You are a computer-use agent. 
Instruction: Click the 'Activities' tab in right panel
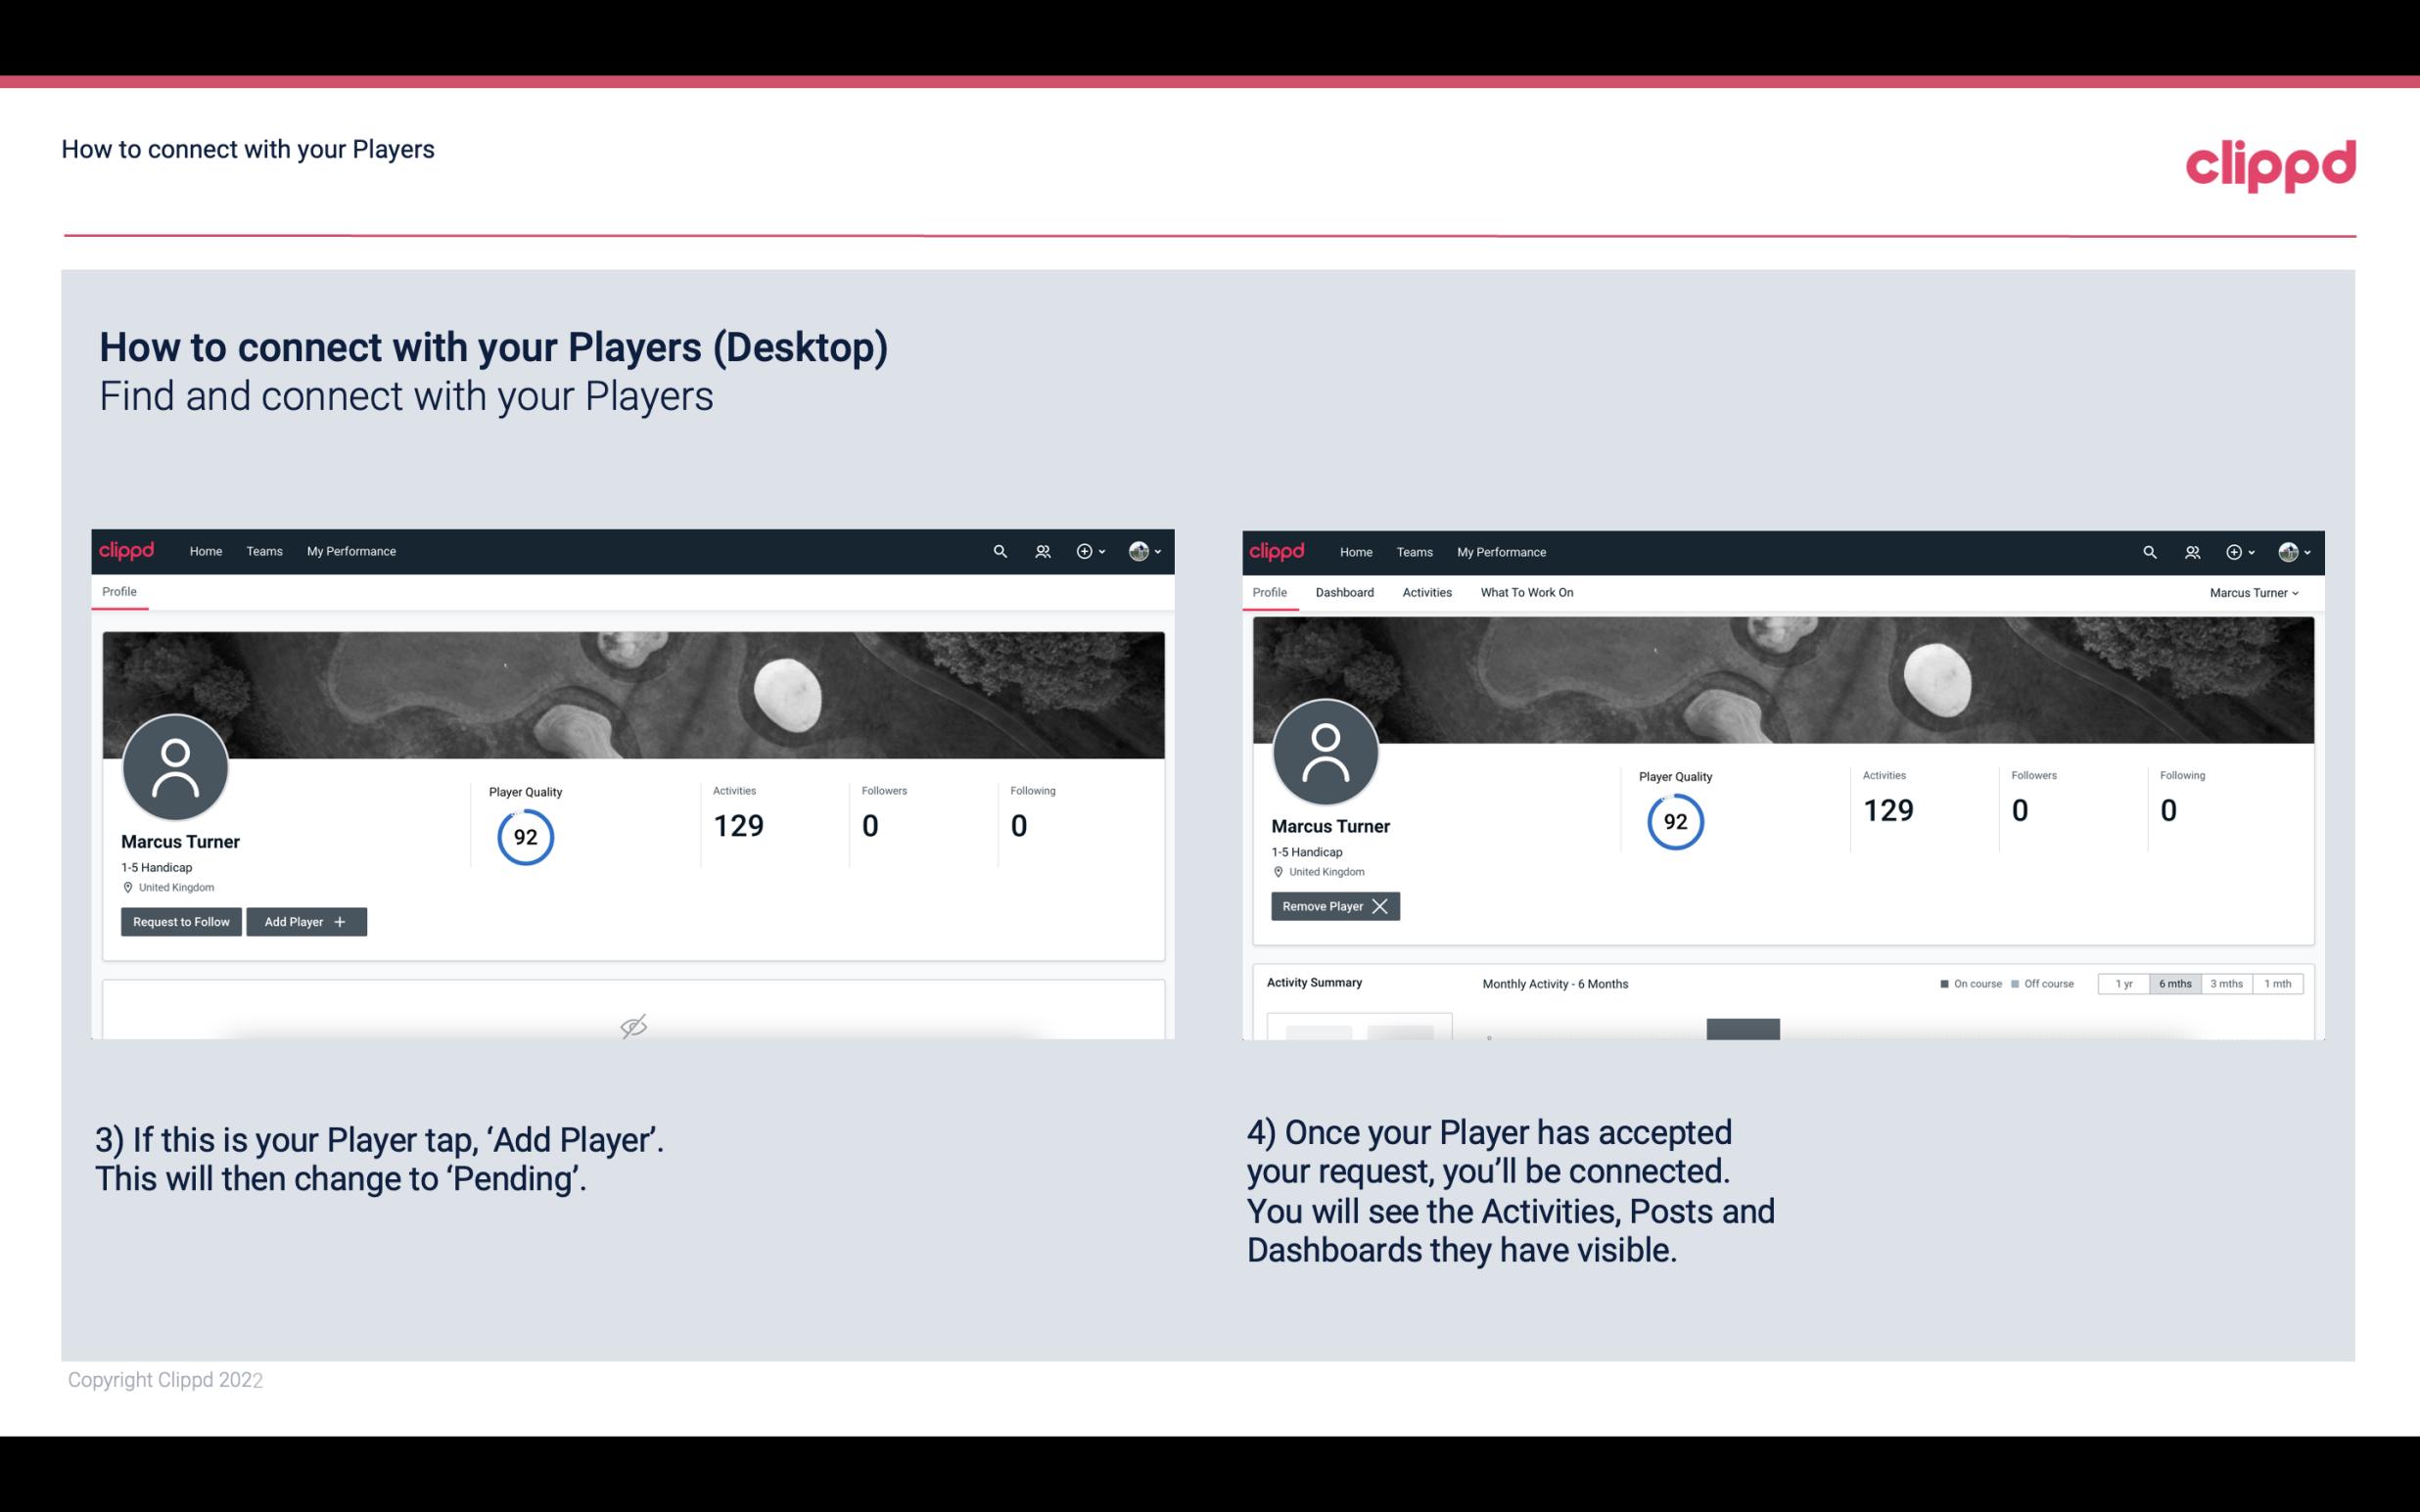click(1425, 592)
